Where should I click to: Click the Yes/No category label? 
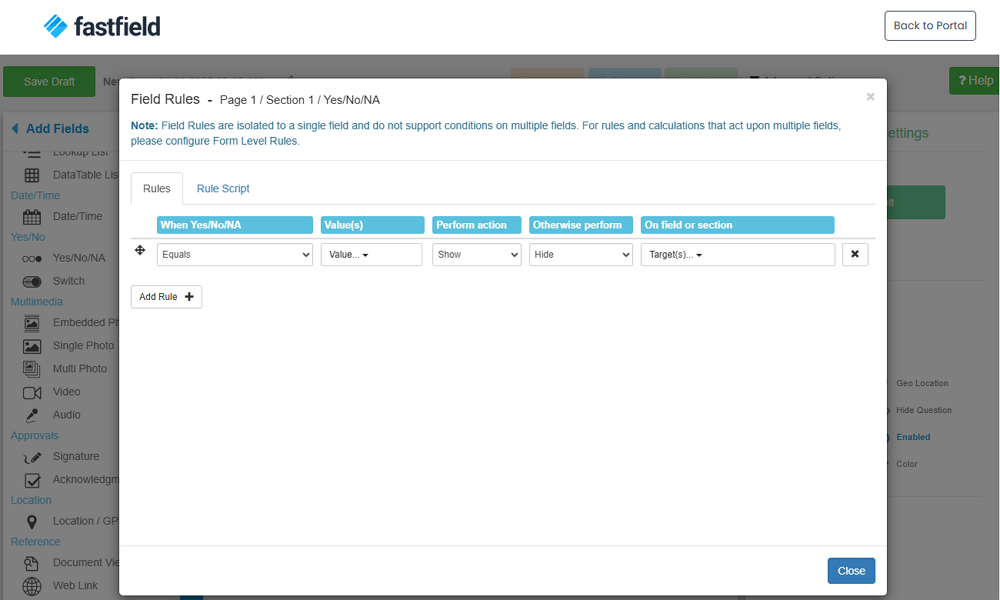(27, 237)
